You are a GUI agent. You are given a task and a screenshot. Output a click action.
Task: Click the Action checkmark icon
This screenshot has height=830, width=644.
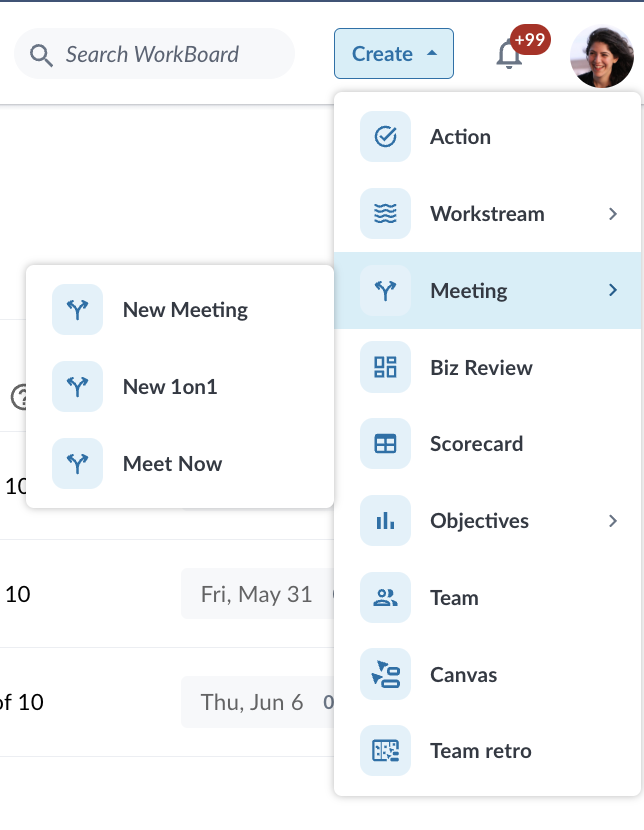point(385,137)
